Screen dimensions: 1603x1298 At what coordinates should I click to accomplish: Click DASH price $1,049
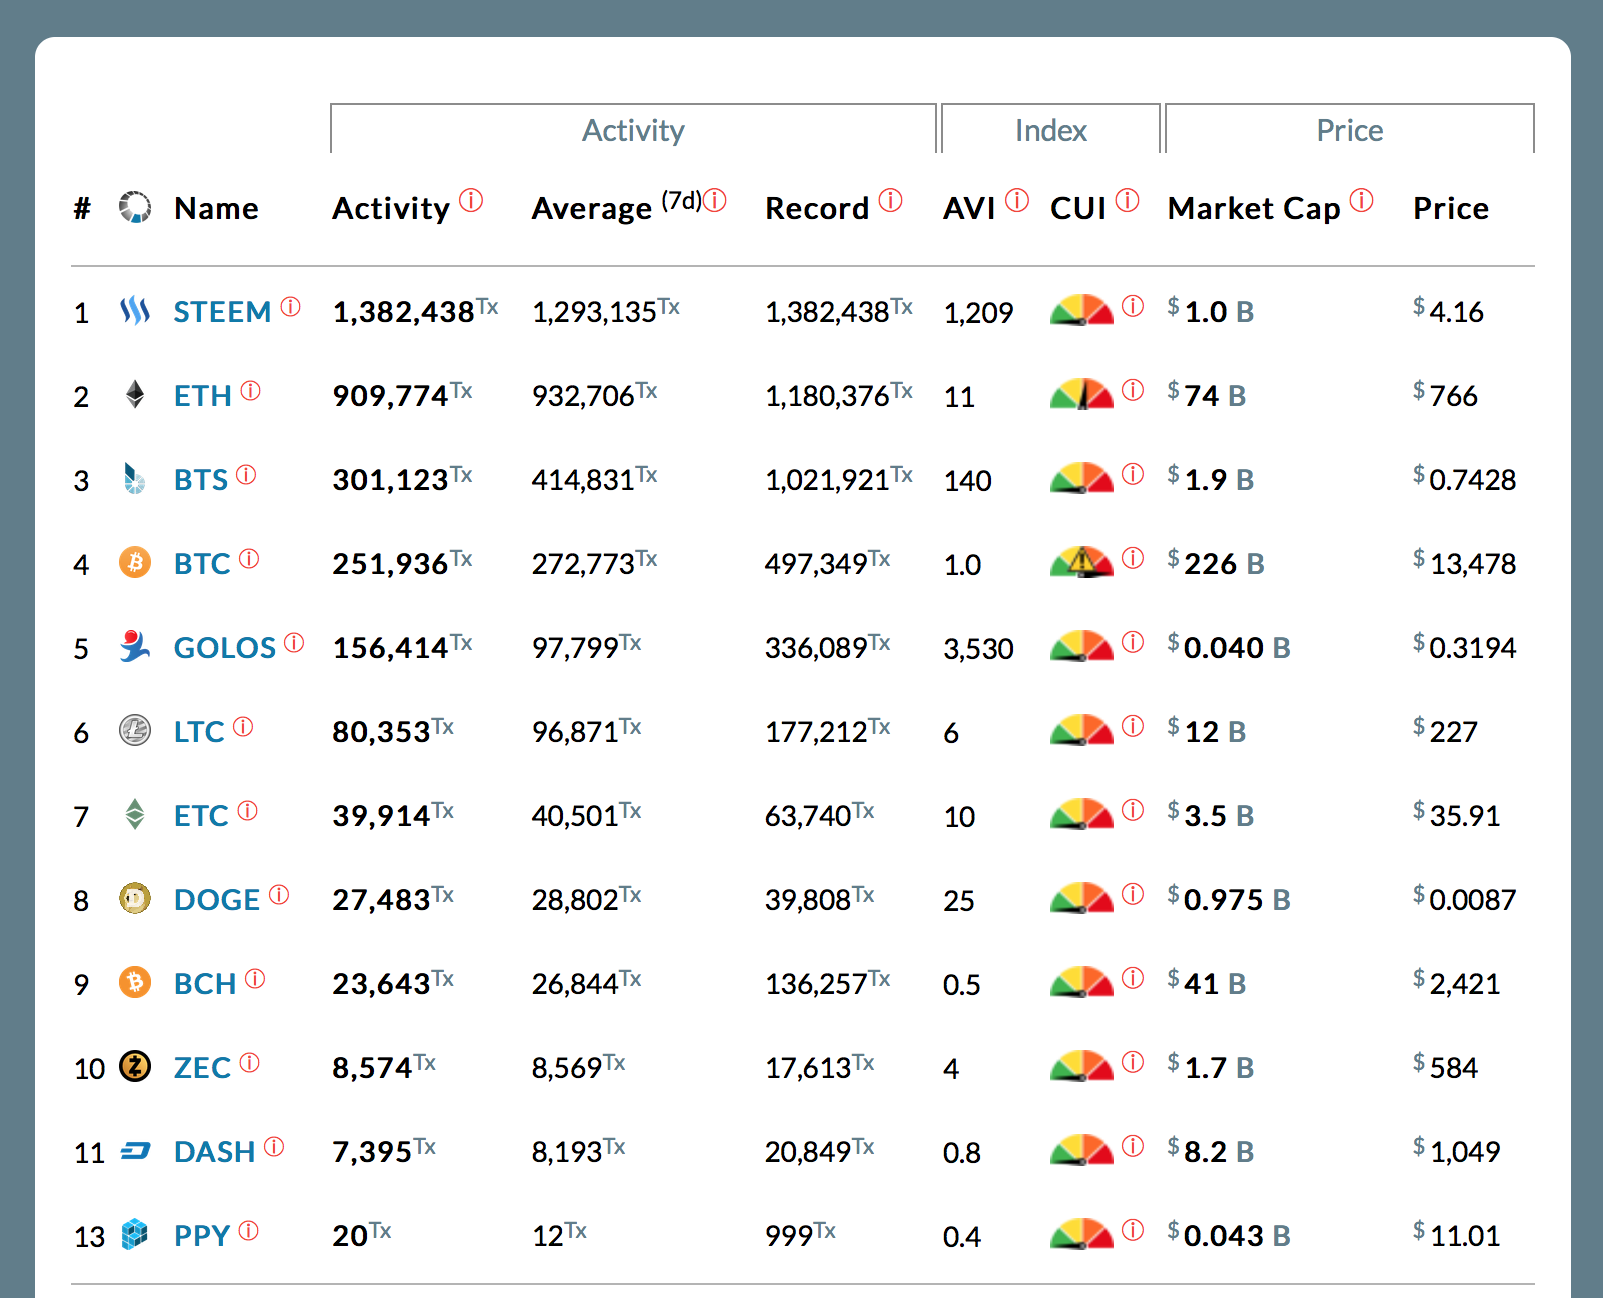(1457, 1151)
